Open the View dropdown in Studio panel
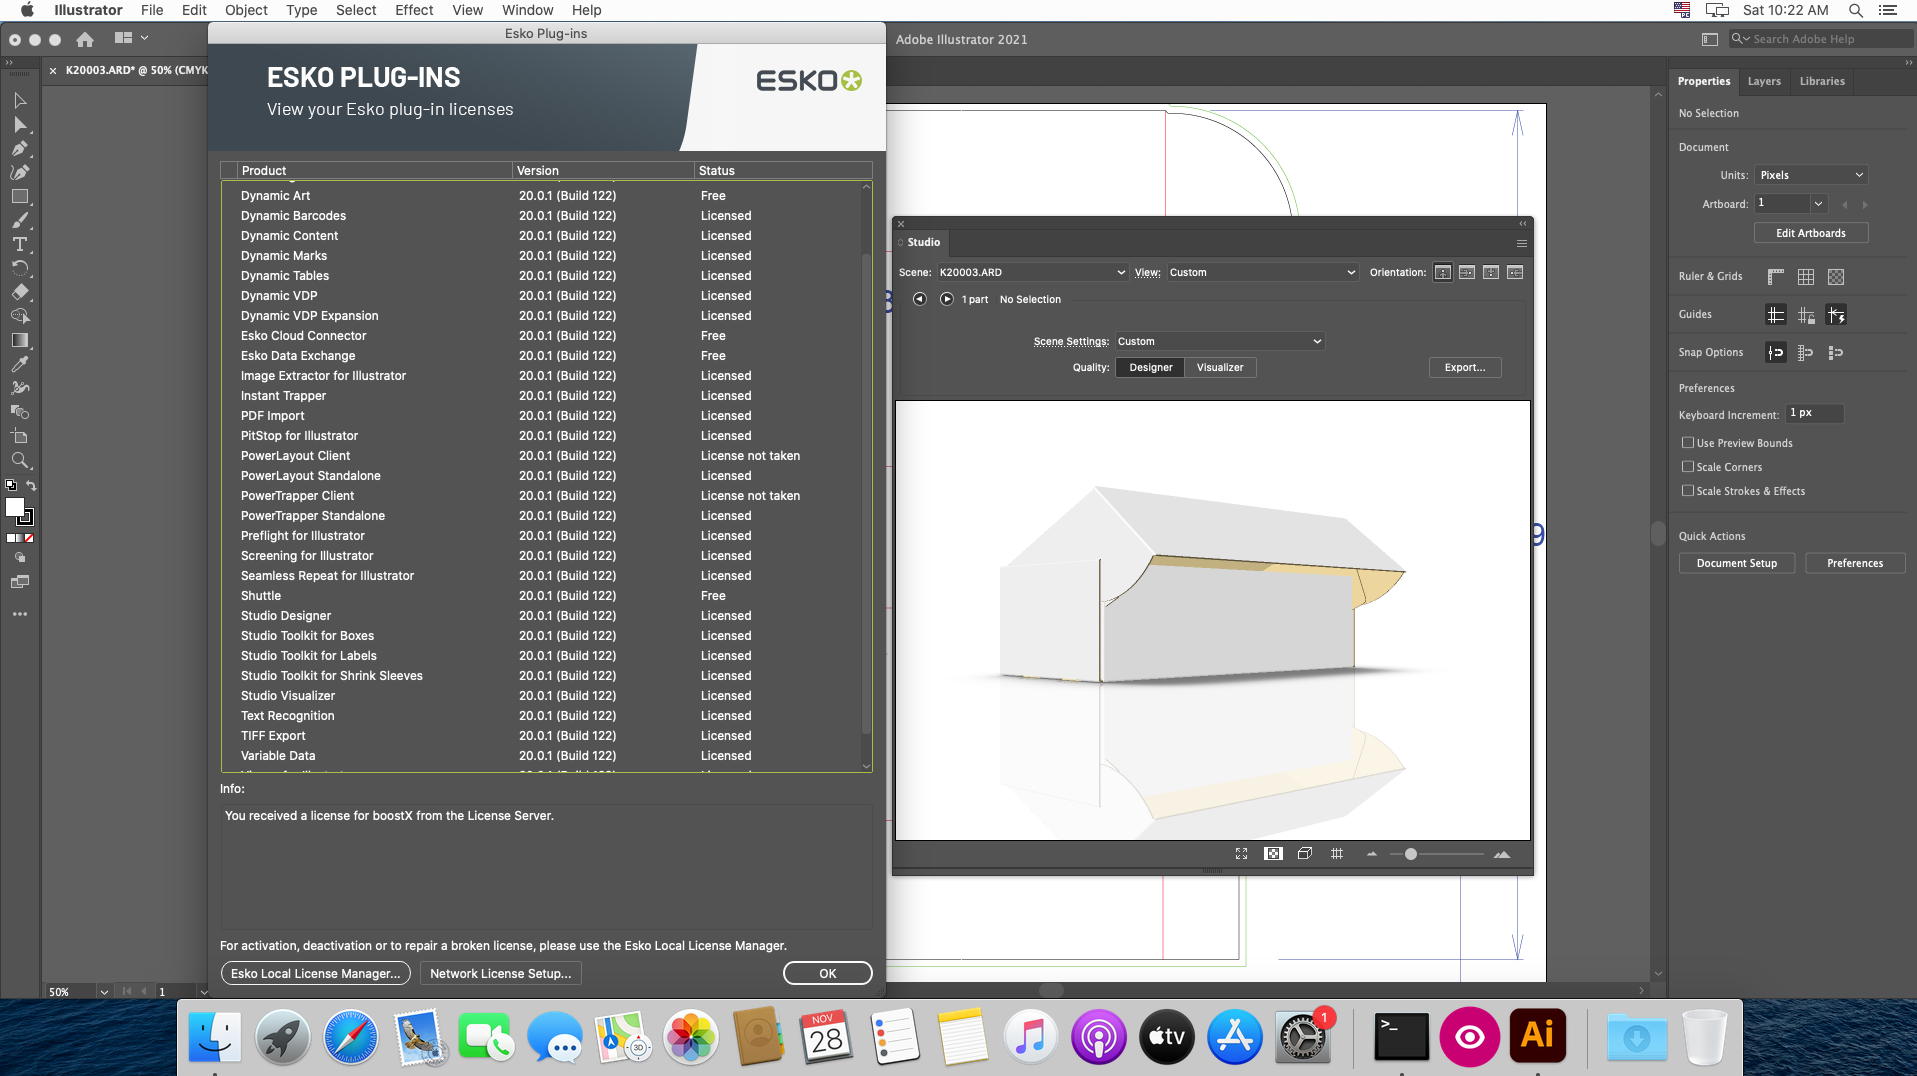 click(x=1260, y=272)
